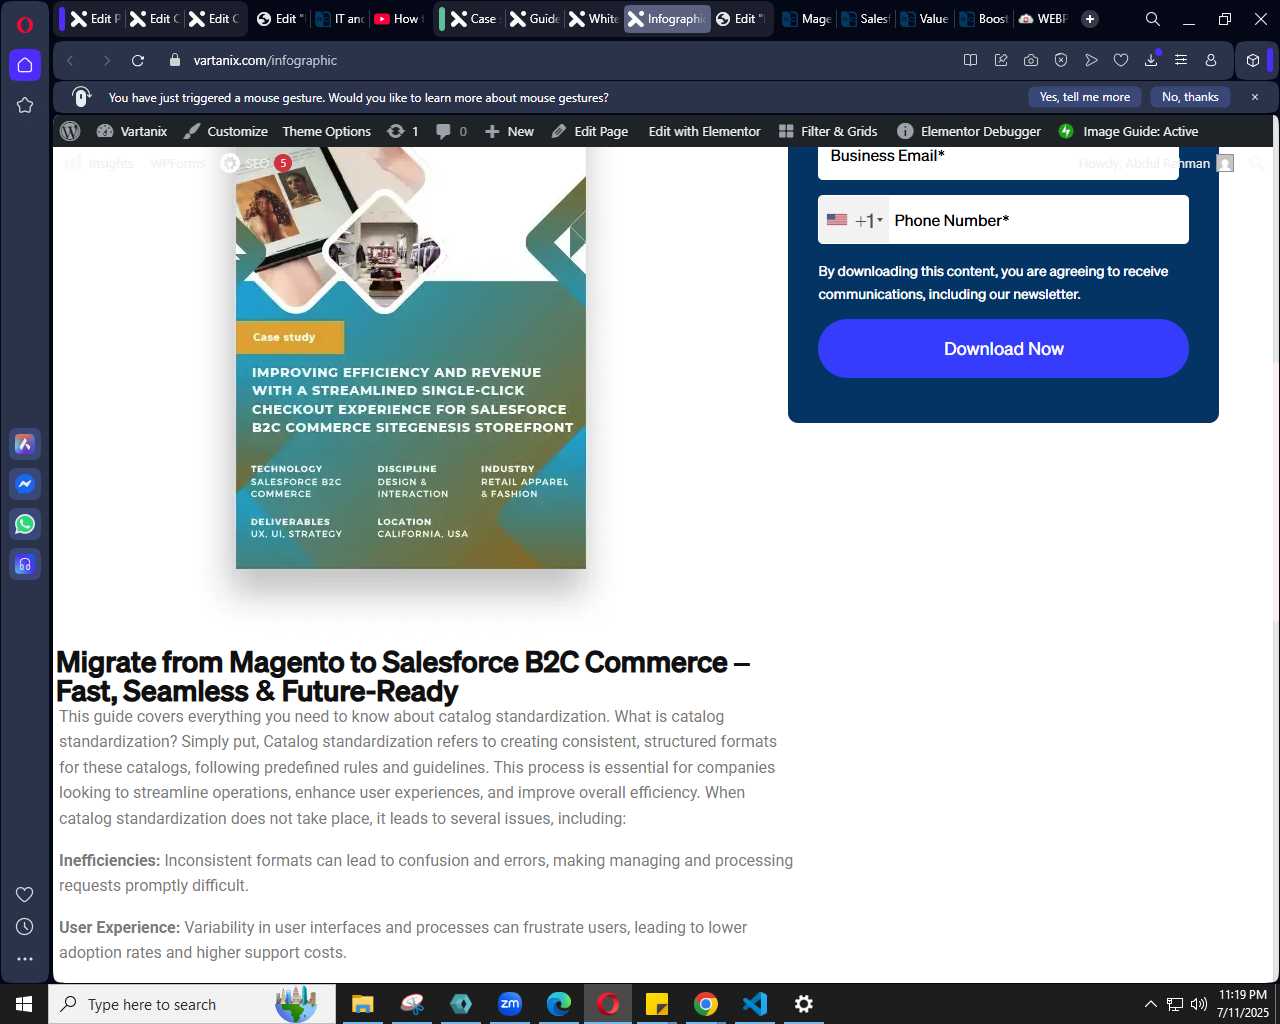Switch to the Infographic tab

pyautogui.click(x=667, y=19)
